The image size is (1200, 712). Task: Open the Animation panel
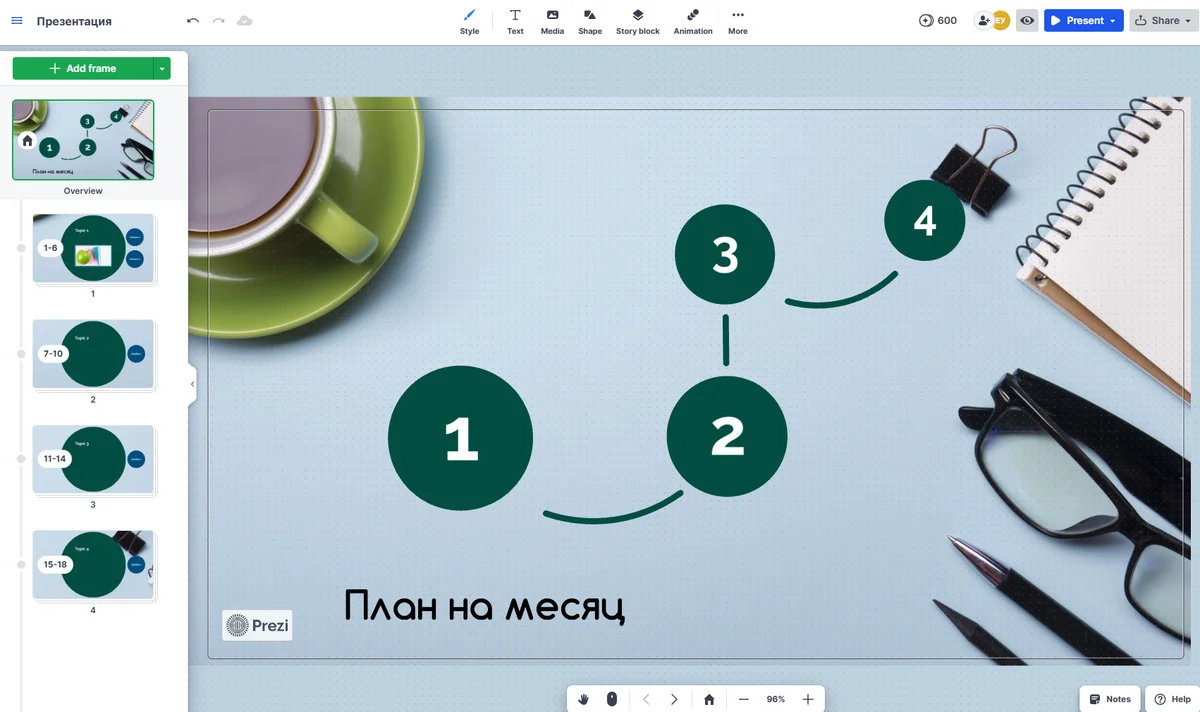pos(693,21)
